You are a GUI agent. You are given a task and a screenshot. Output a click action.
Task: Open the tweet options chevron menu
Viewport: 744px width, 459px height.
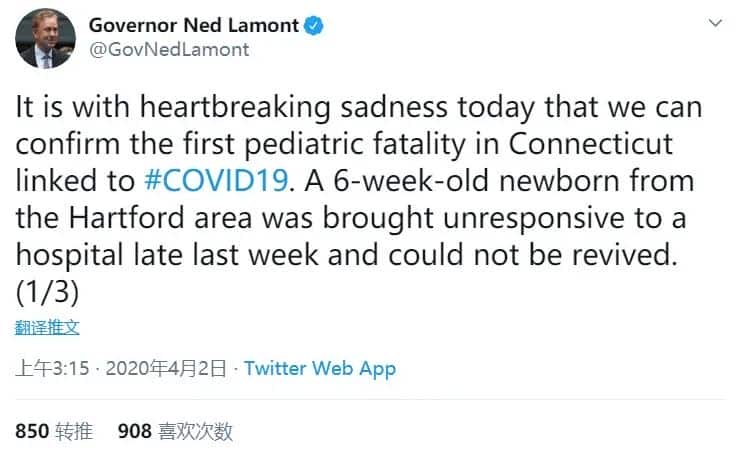(x=715, y=22)
